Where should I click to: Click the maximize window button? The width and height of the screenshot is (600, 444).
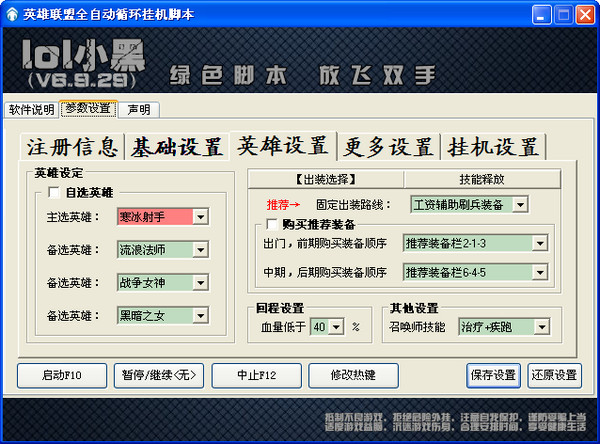click(564, 15)
